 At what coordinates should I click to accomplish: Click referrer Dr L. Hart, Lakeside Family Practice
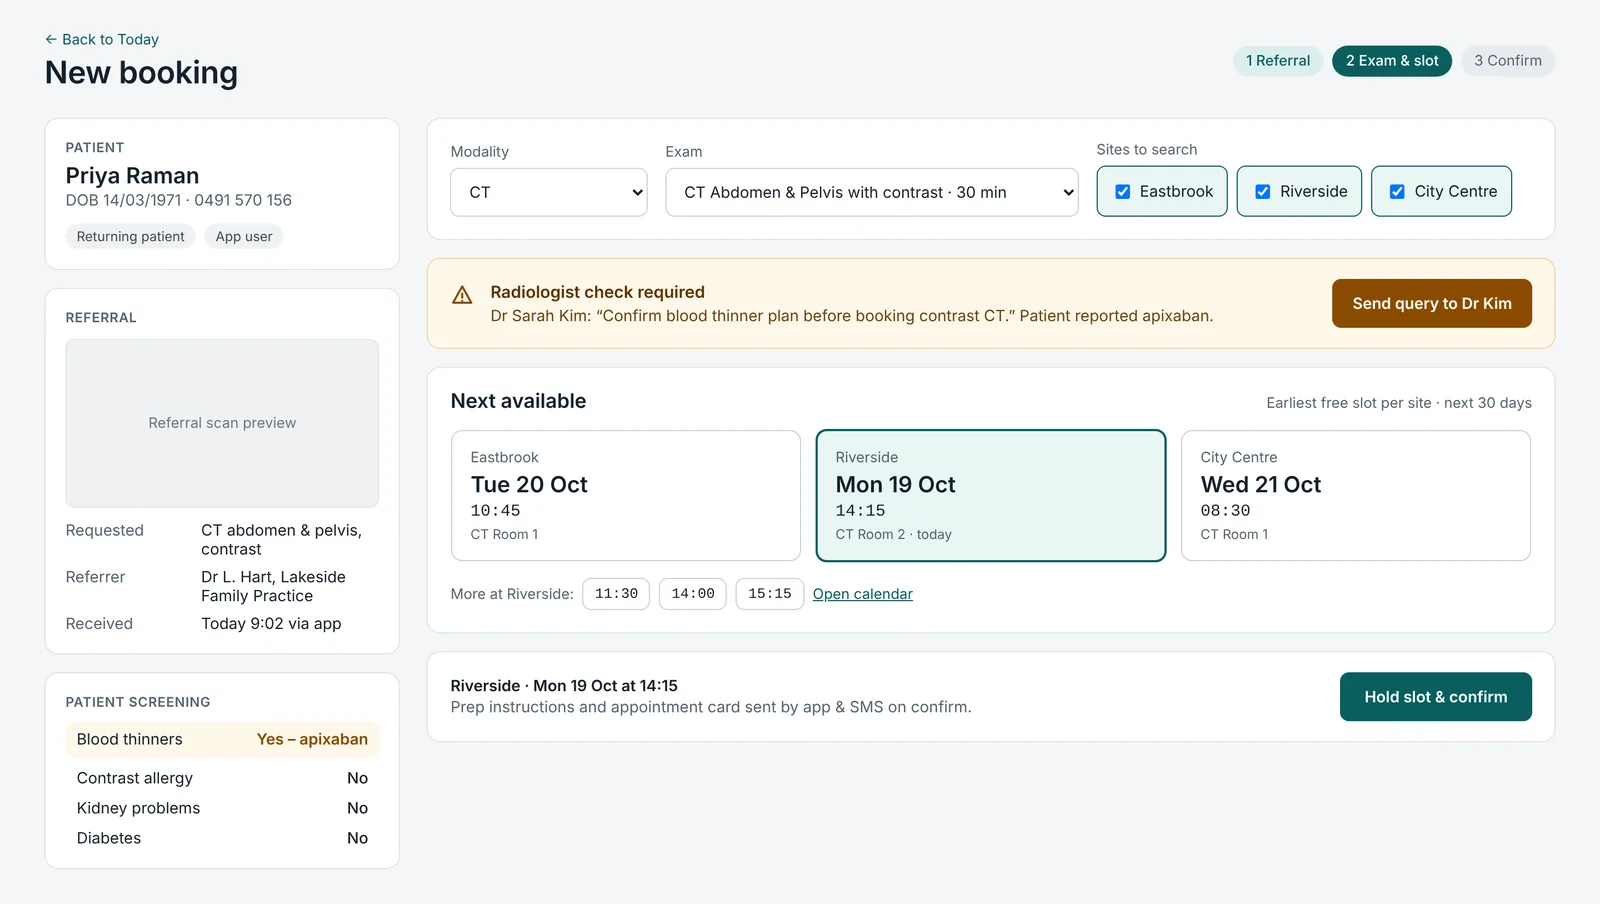(x=273, y=587)
